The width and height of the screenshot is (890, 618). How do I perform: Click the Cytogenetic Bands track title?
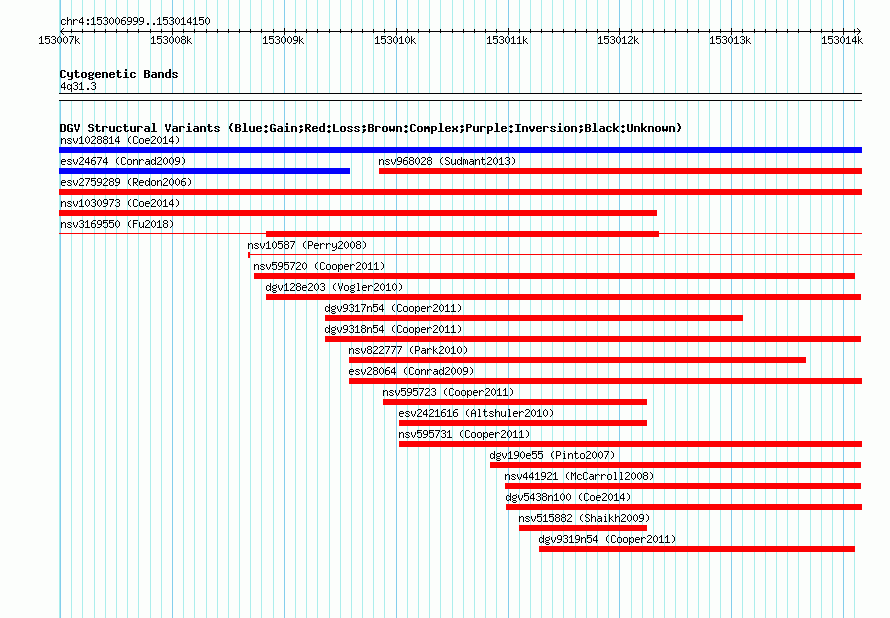coord(119,74)
